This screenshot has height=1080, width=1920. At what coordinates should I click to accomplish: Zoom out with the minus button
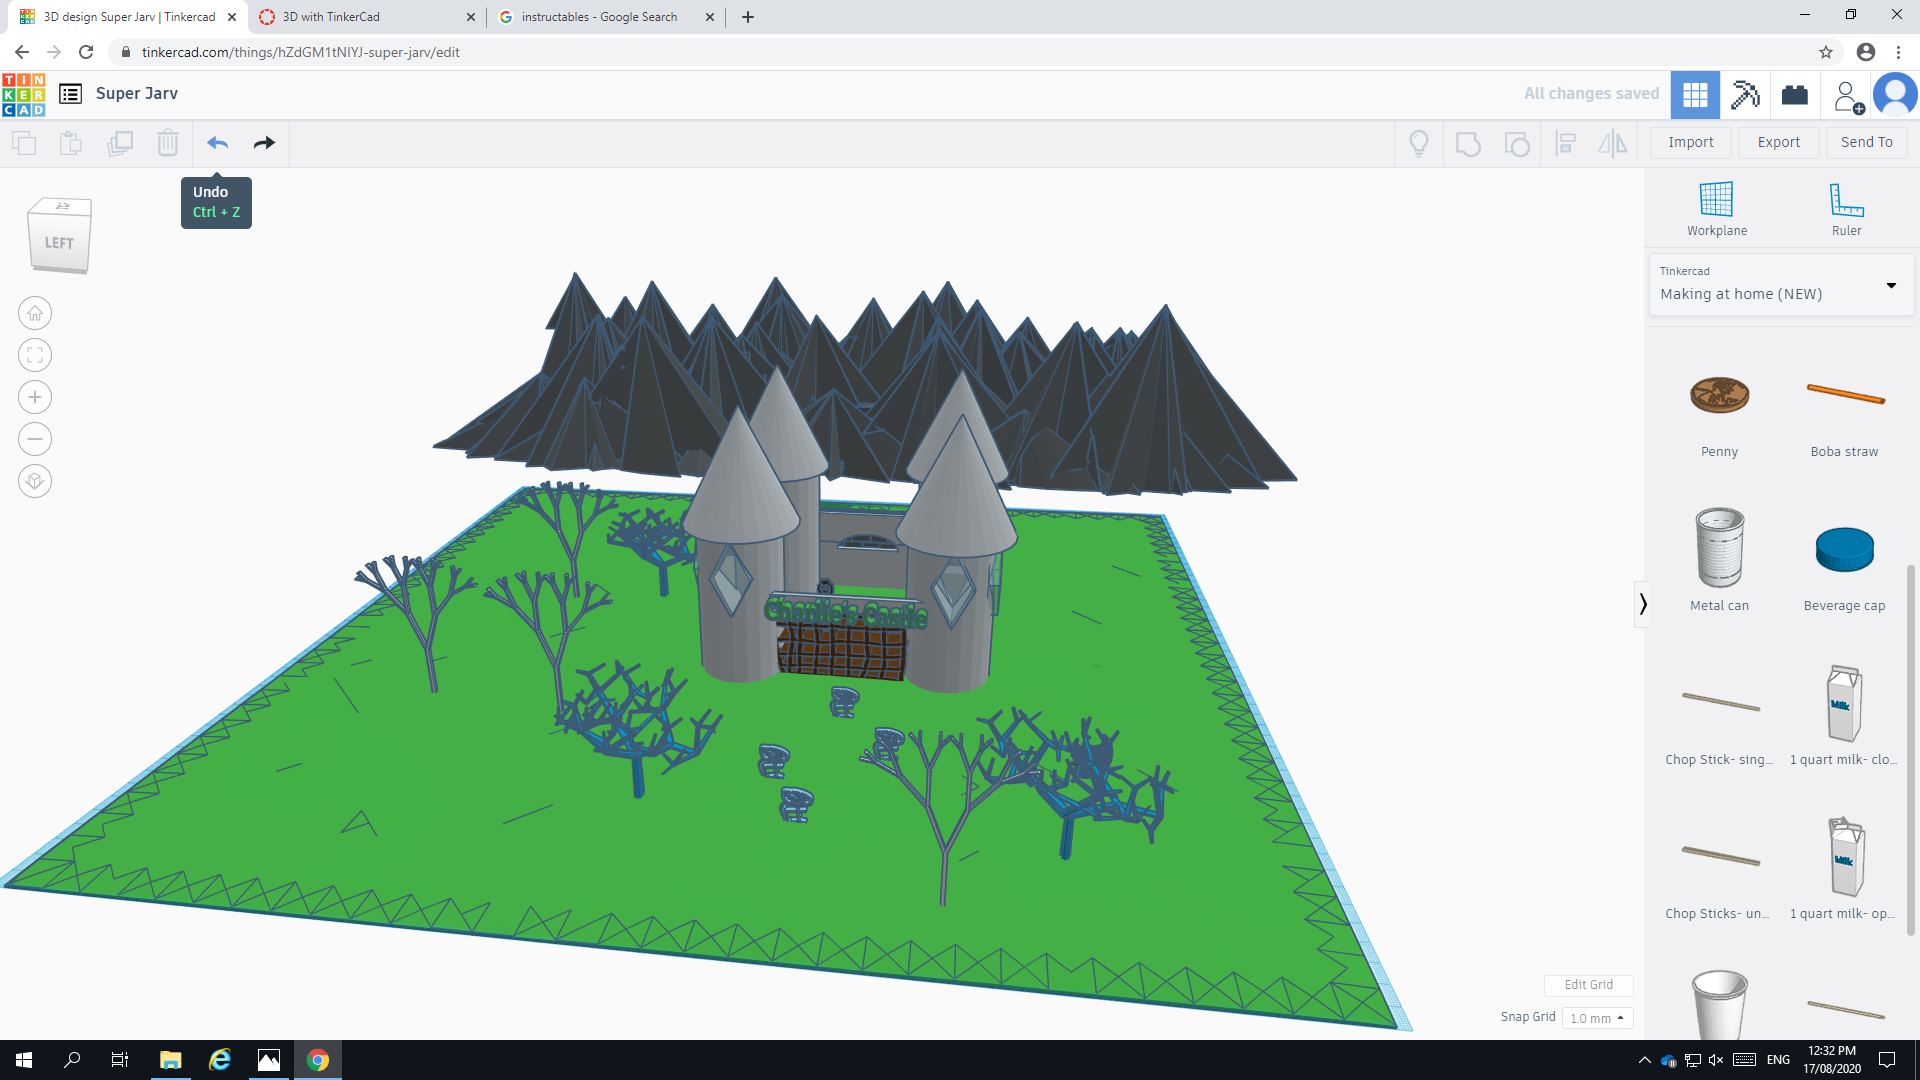tap(35, 439)
